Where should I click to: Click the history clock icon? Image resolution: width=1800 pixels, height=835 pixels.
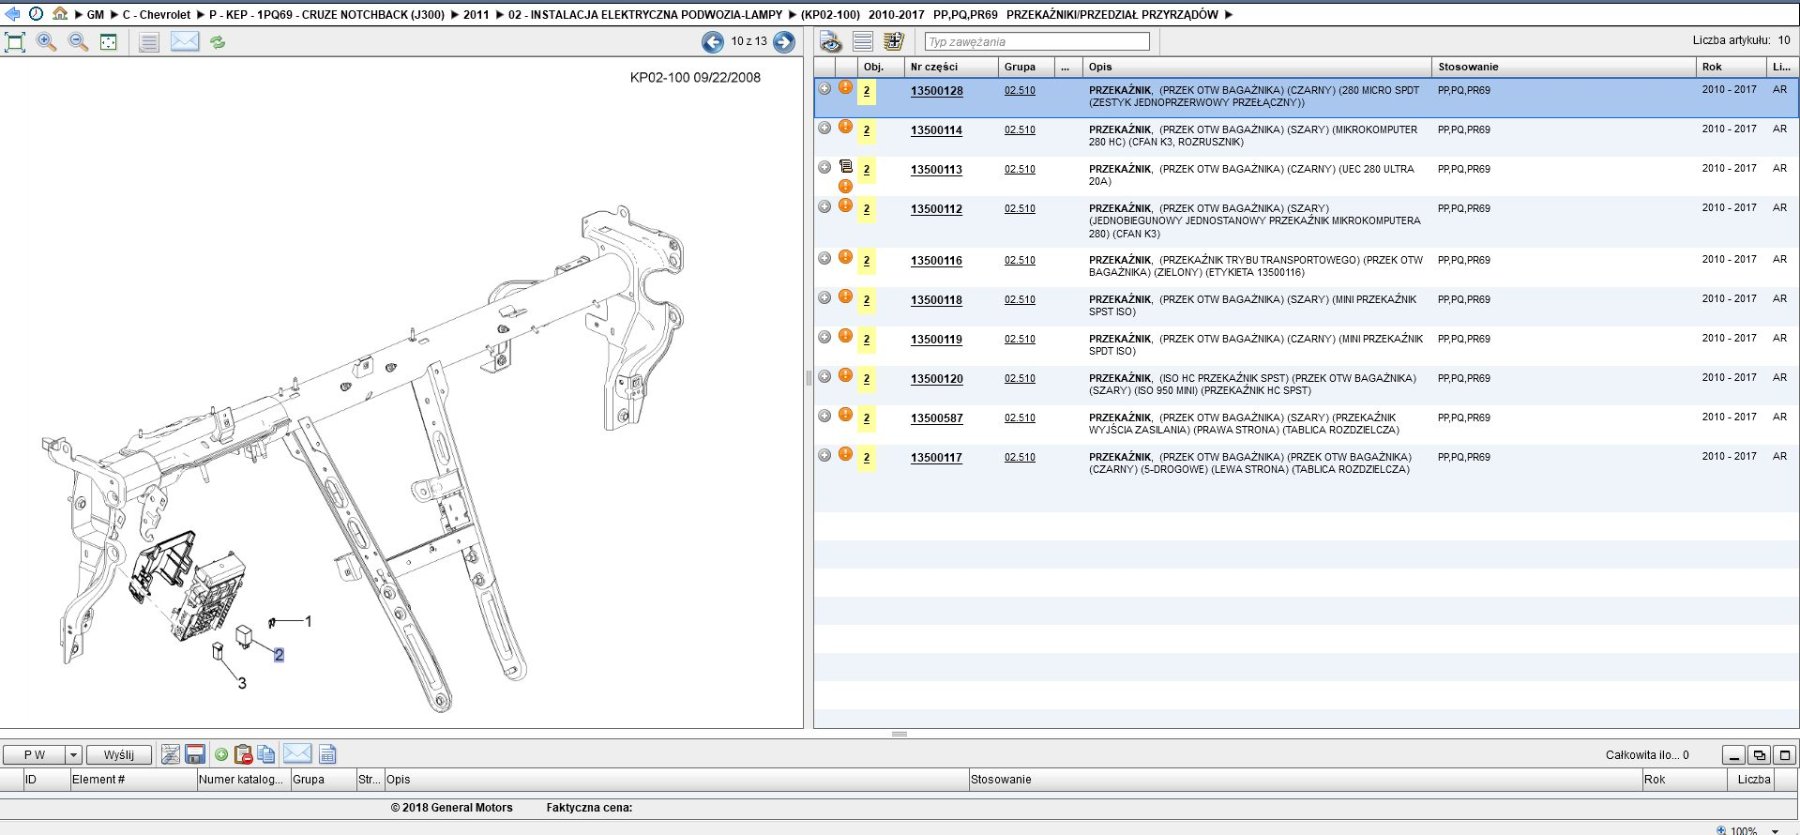coord(36,14)
